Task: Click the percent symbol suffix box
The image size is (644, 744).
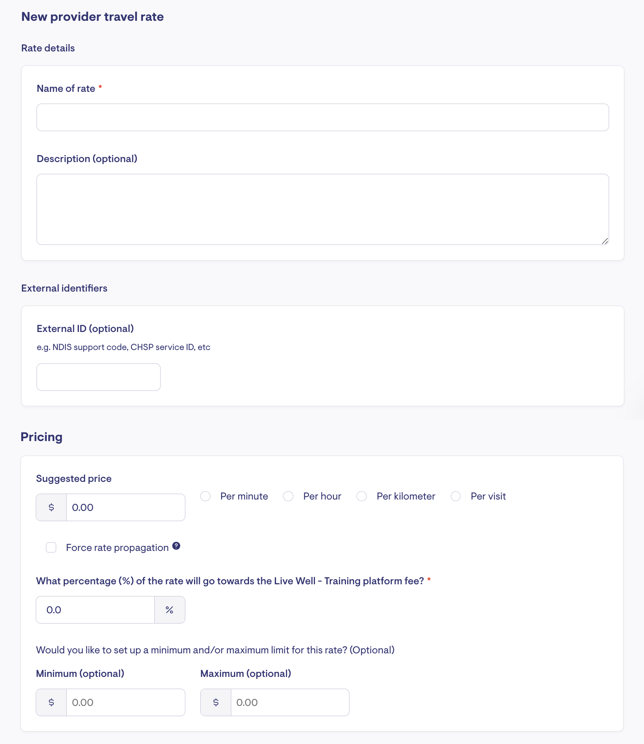Action: point(169,610)
